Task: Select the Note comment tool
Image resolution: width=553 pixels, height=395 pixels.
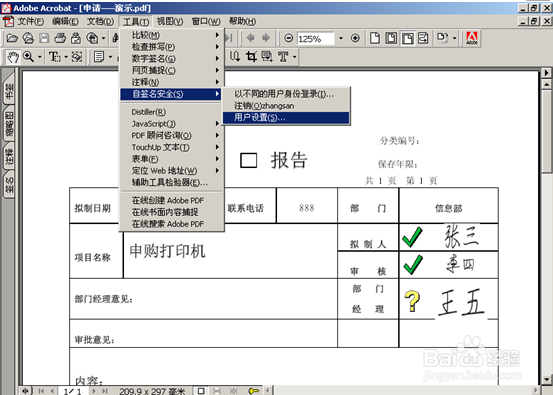Action: tap(99, 56)
